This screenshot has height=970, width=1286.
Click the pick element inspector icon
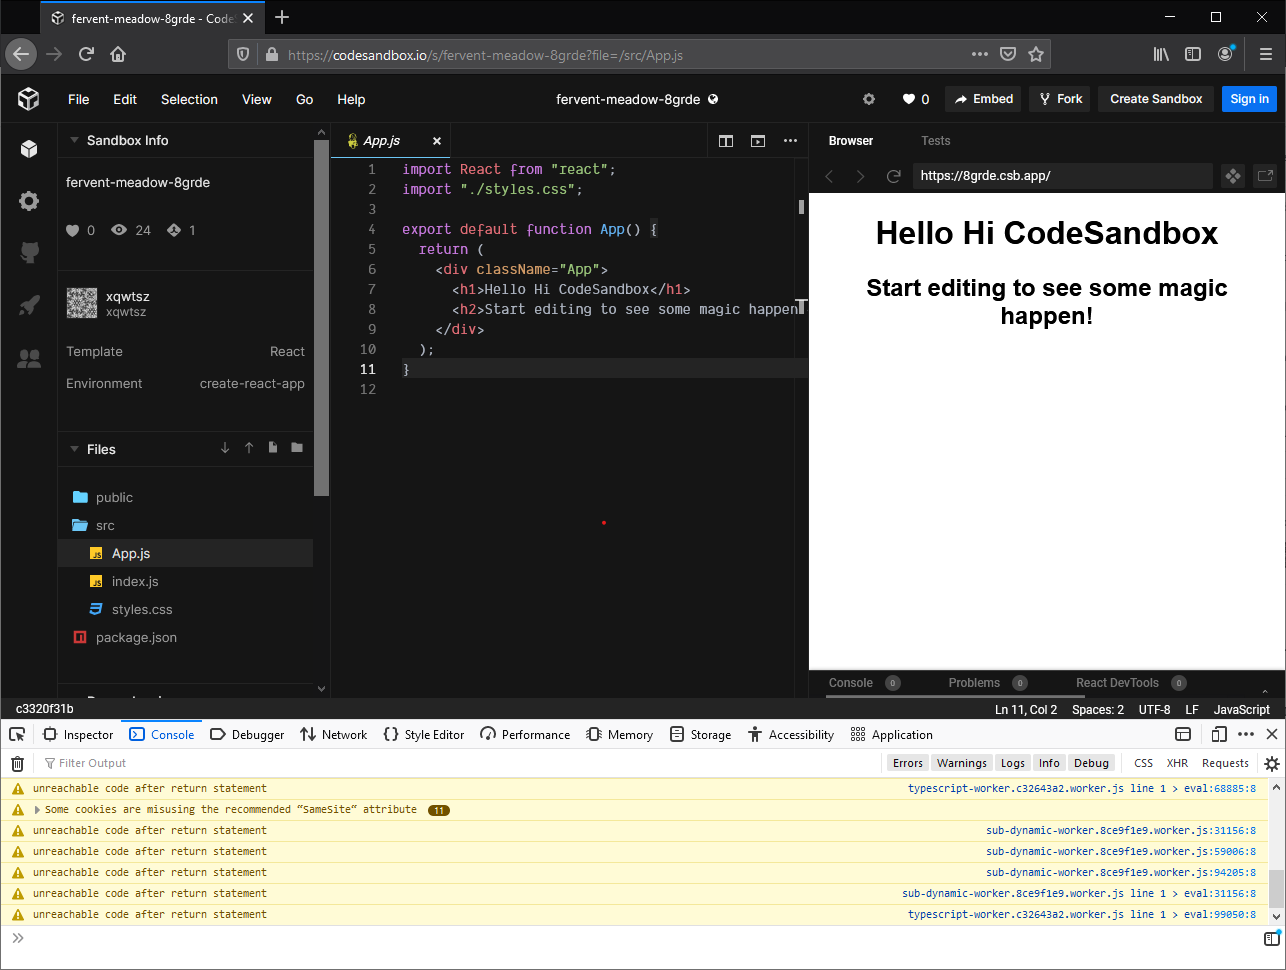(x=17, y=734)
